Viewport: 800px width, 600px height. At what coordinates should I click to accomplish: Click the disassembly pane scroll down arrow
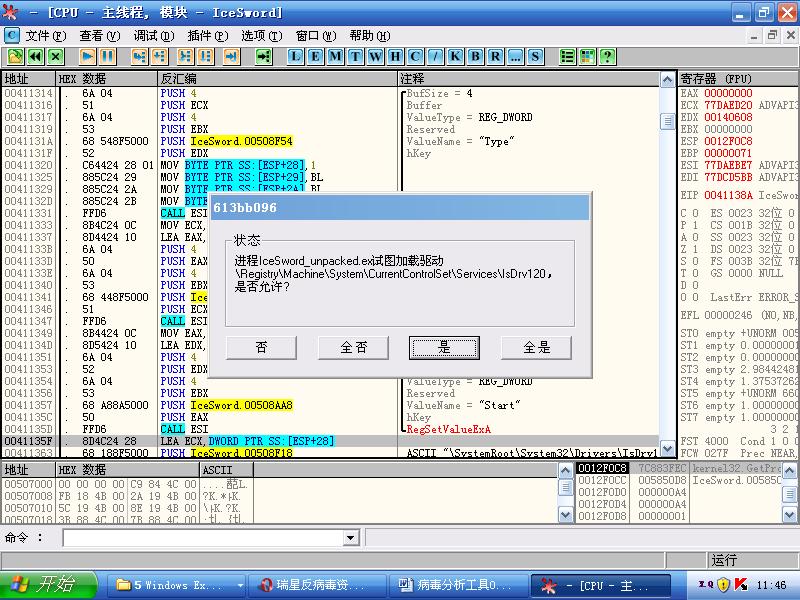point(667,449)
